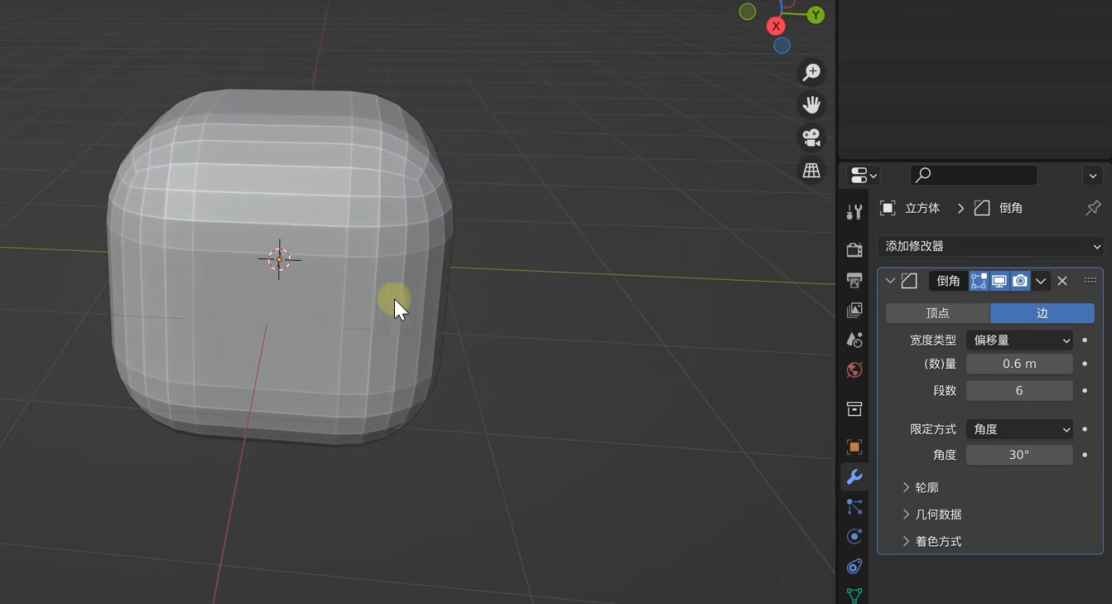Click the (数)量 field showing 0.6 m
1112x604 pixels.
point(1020,364)
